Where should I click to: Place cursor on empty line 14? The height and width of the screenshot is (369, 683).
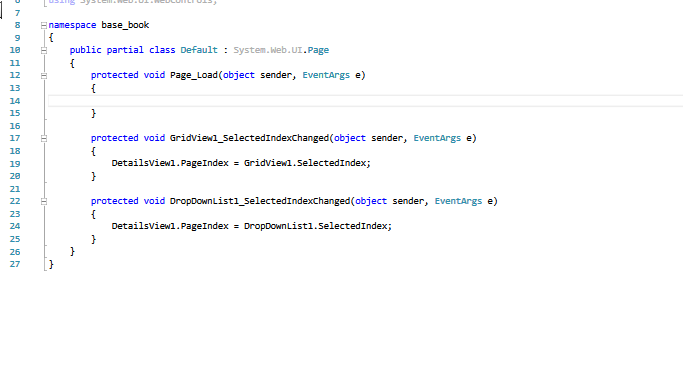365,101
